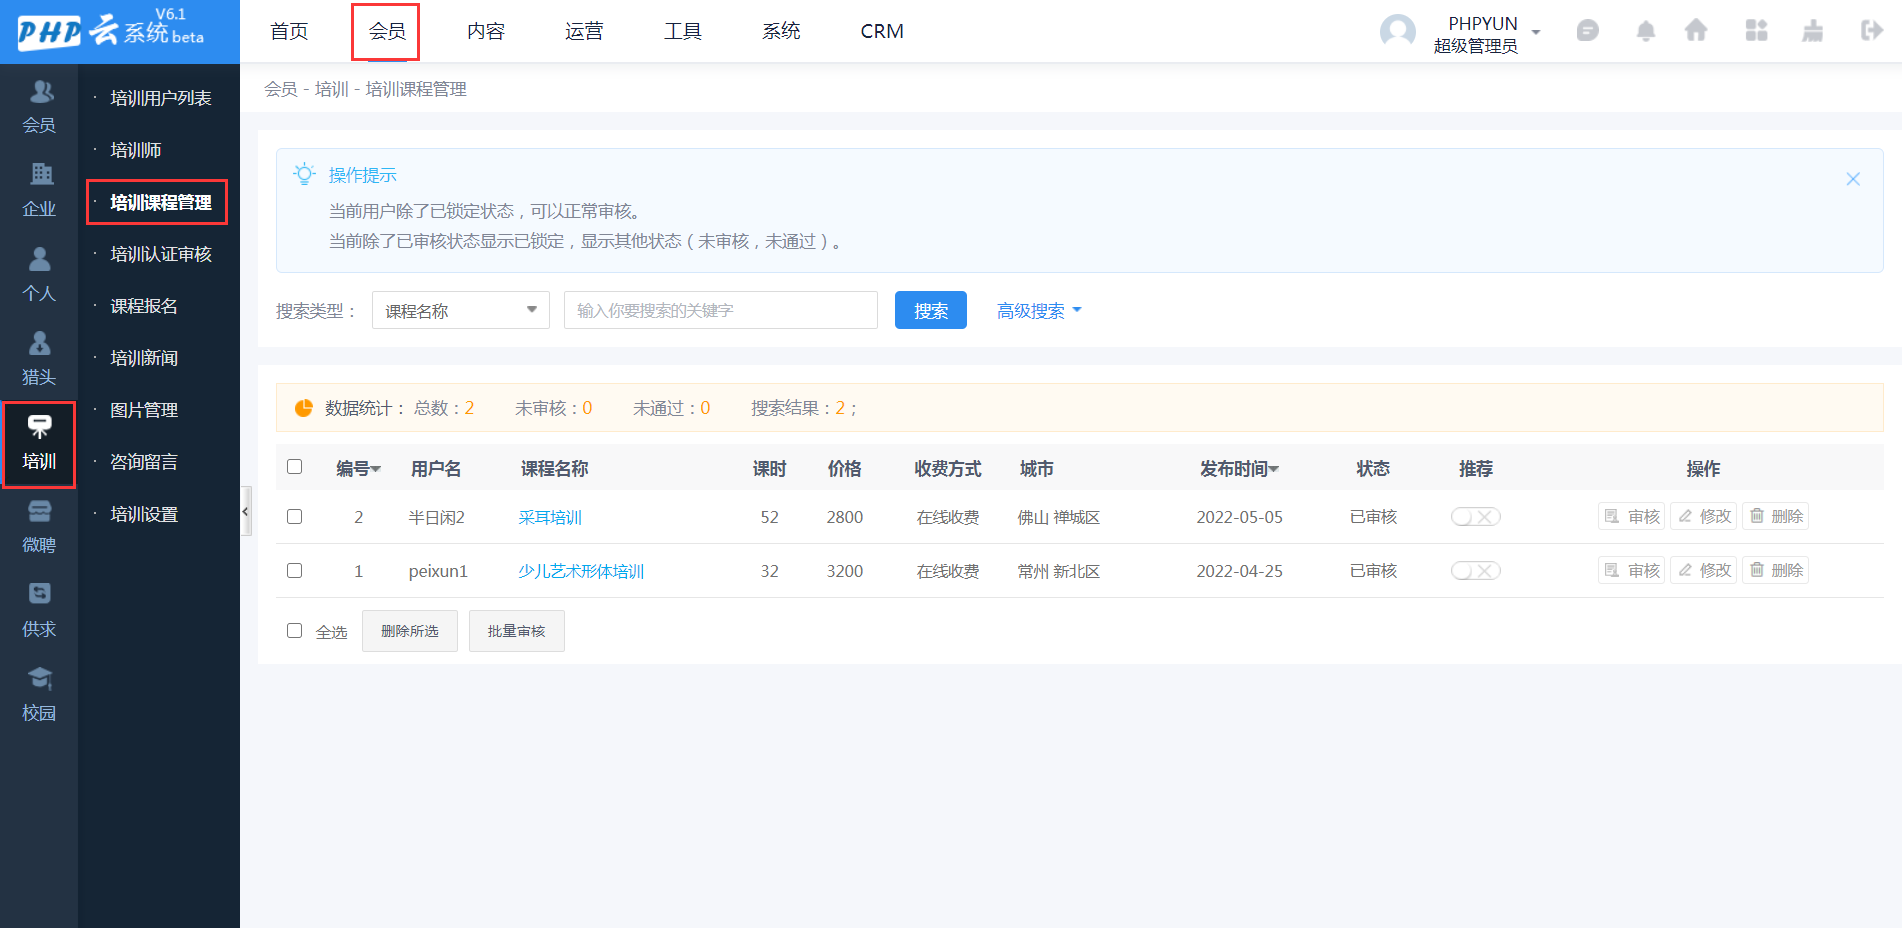Select the 培训 sidebar section
This screenshot has height=928, width=1902.
[39, 444]
